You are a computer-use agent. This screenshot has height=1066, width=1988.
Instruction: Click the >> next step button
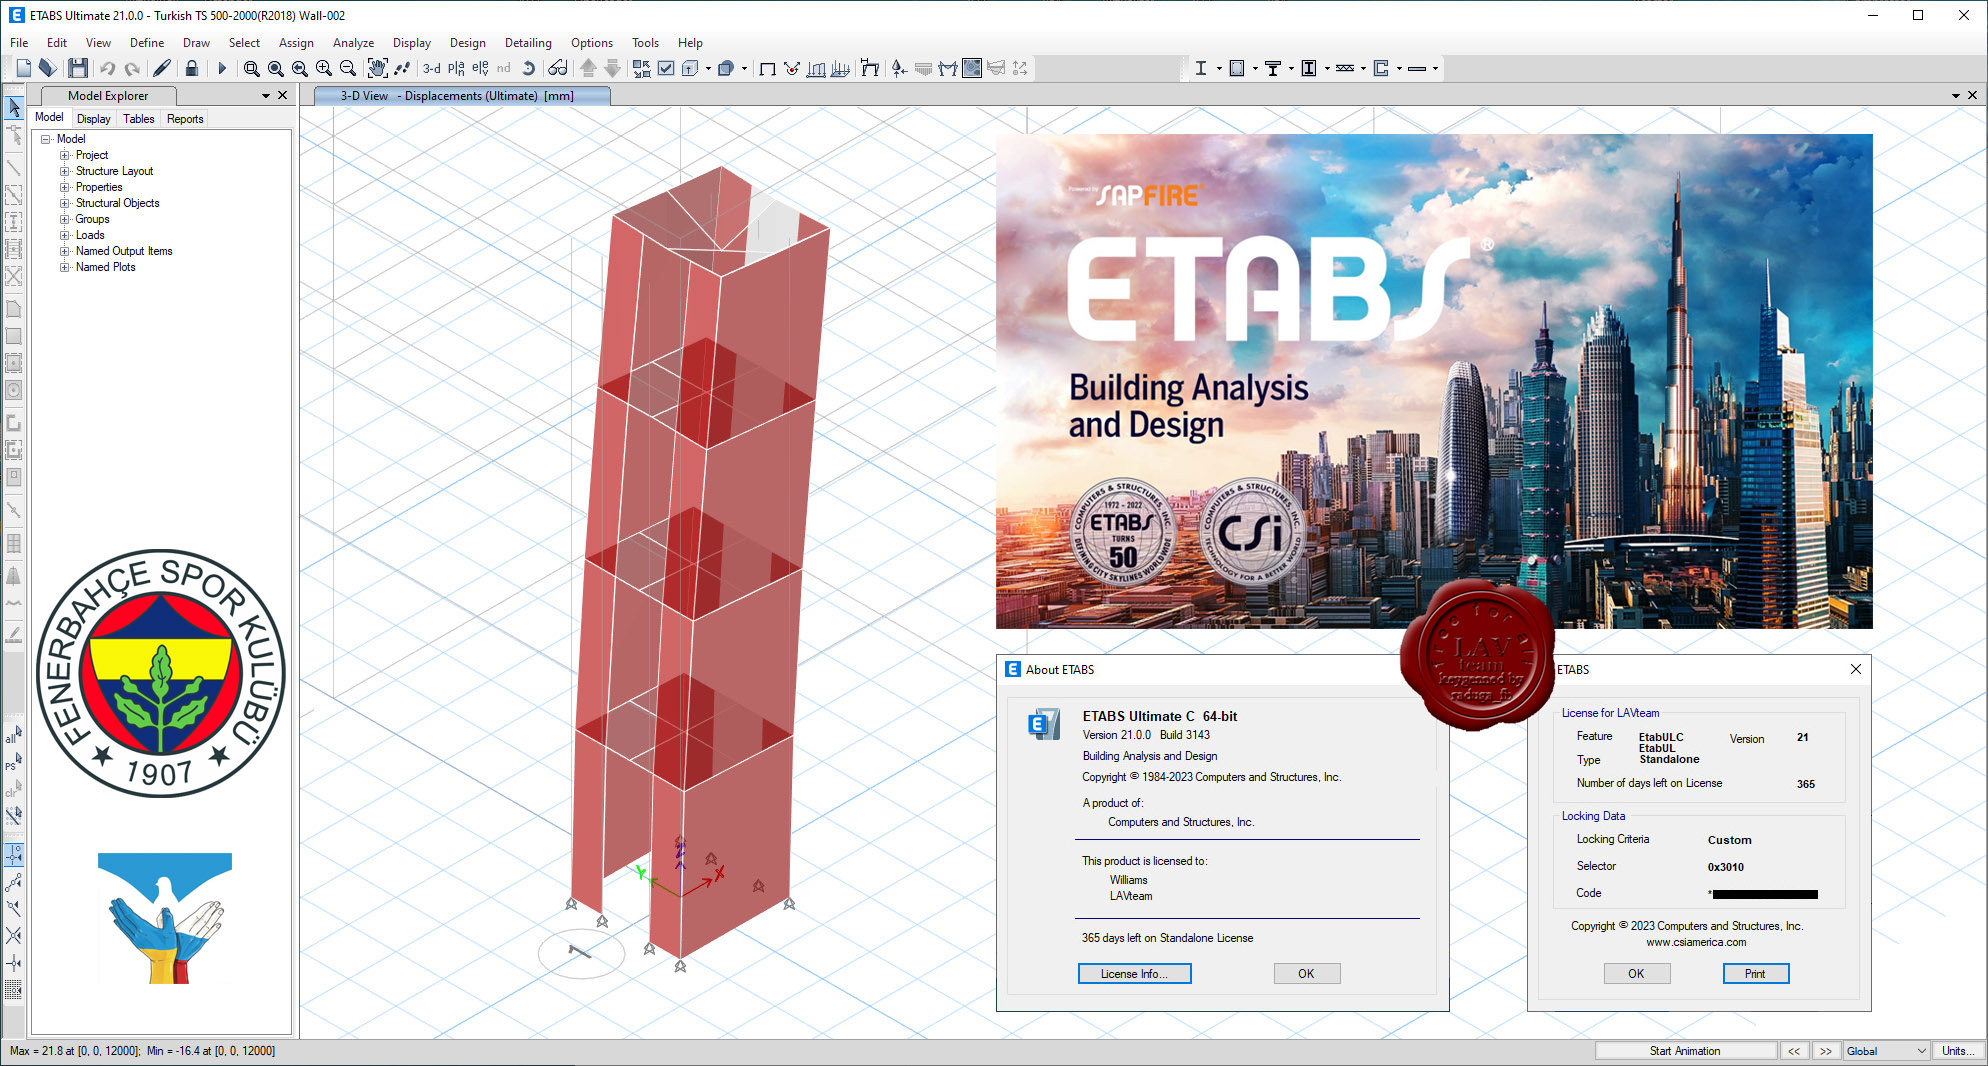click(1826, 1051)
